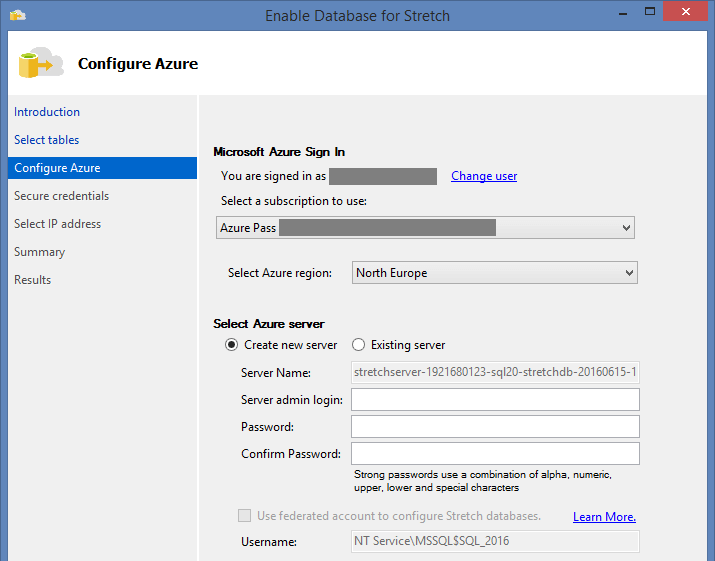Open the Select IP address wizard step

(x=57, y=224)
